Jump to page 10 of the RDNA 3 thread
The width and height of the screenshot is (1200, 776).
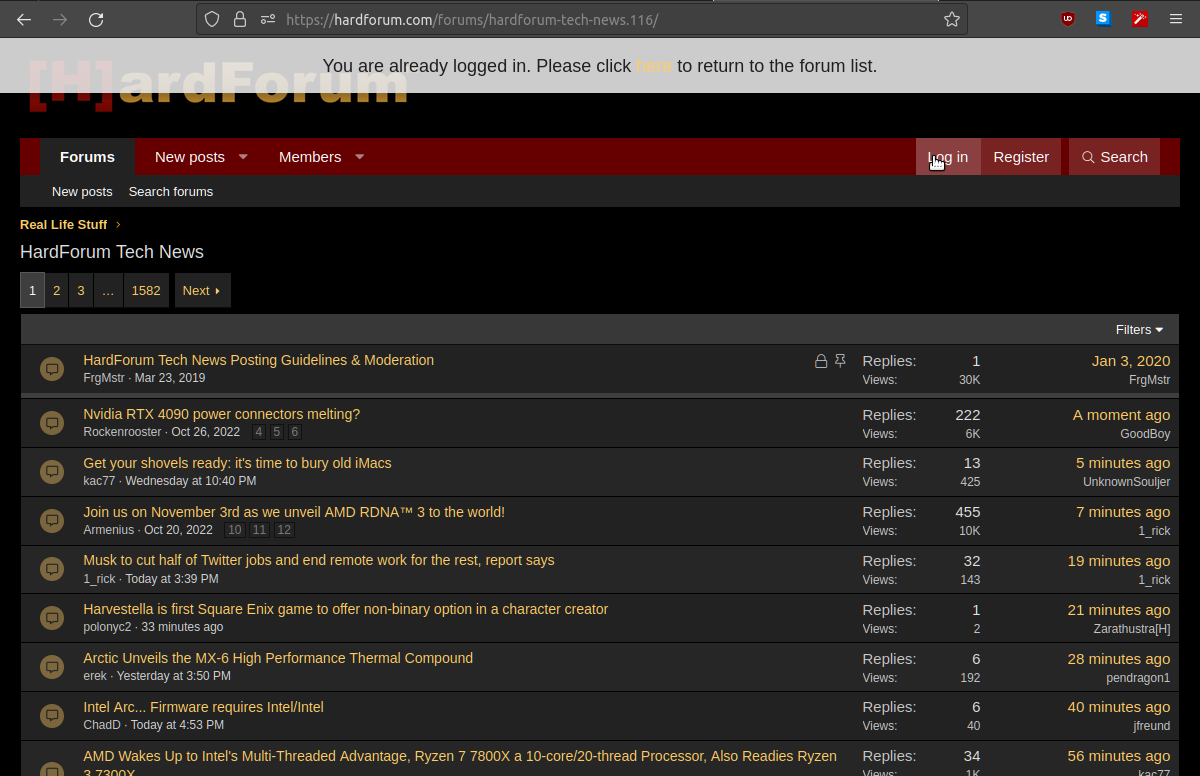click(x=234, y=530)
